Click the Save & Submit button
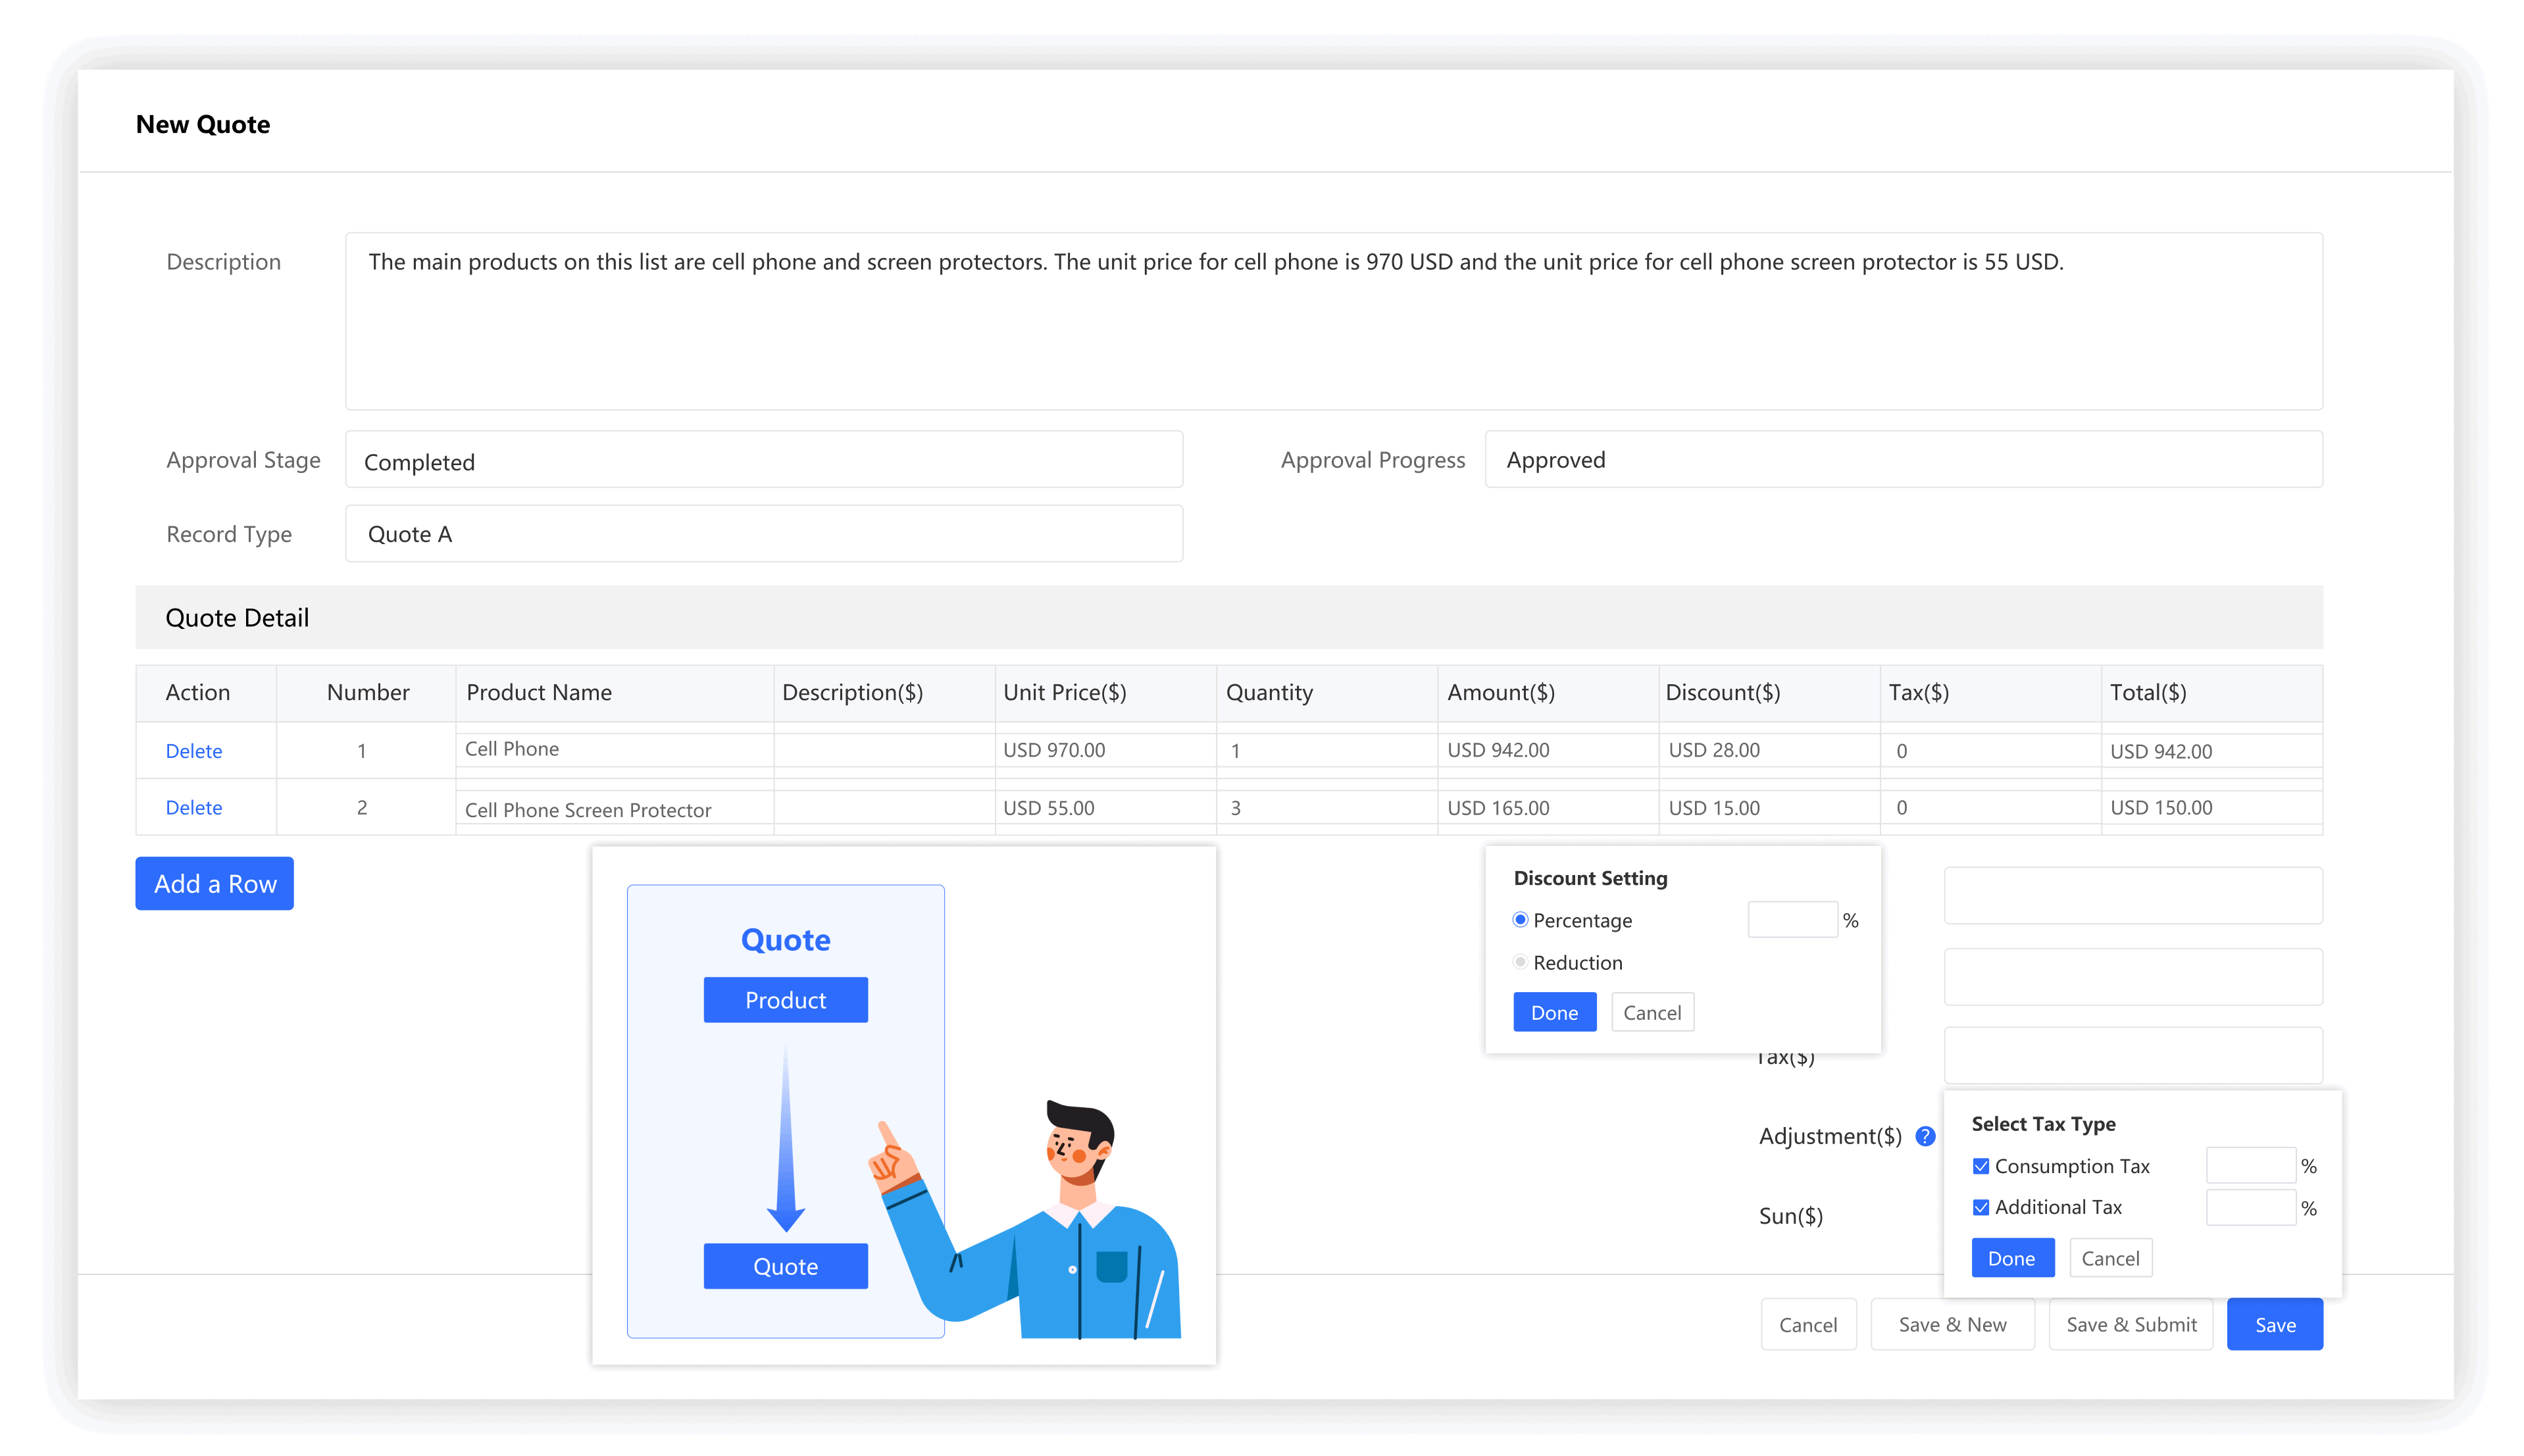 tap(2130, 1325)
